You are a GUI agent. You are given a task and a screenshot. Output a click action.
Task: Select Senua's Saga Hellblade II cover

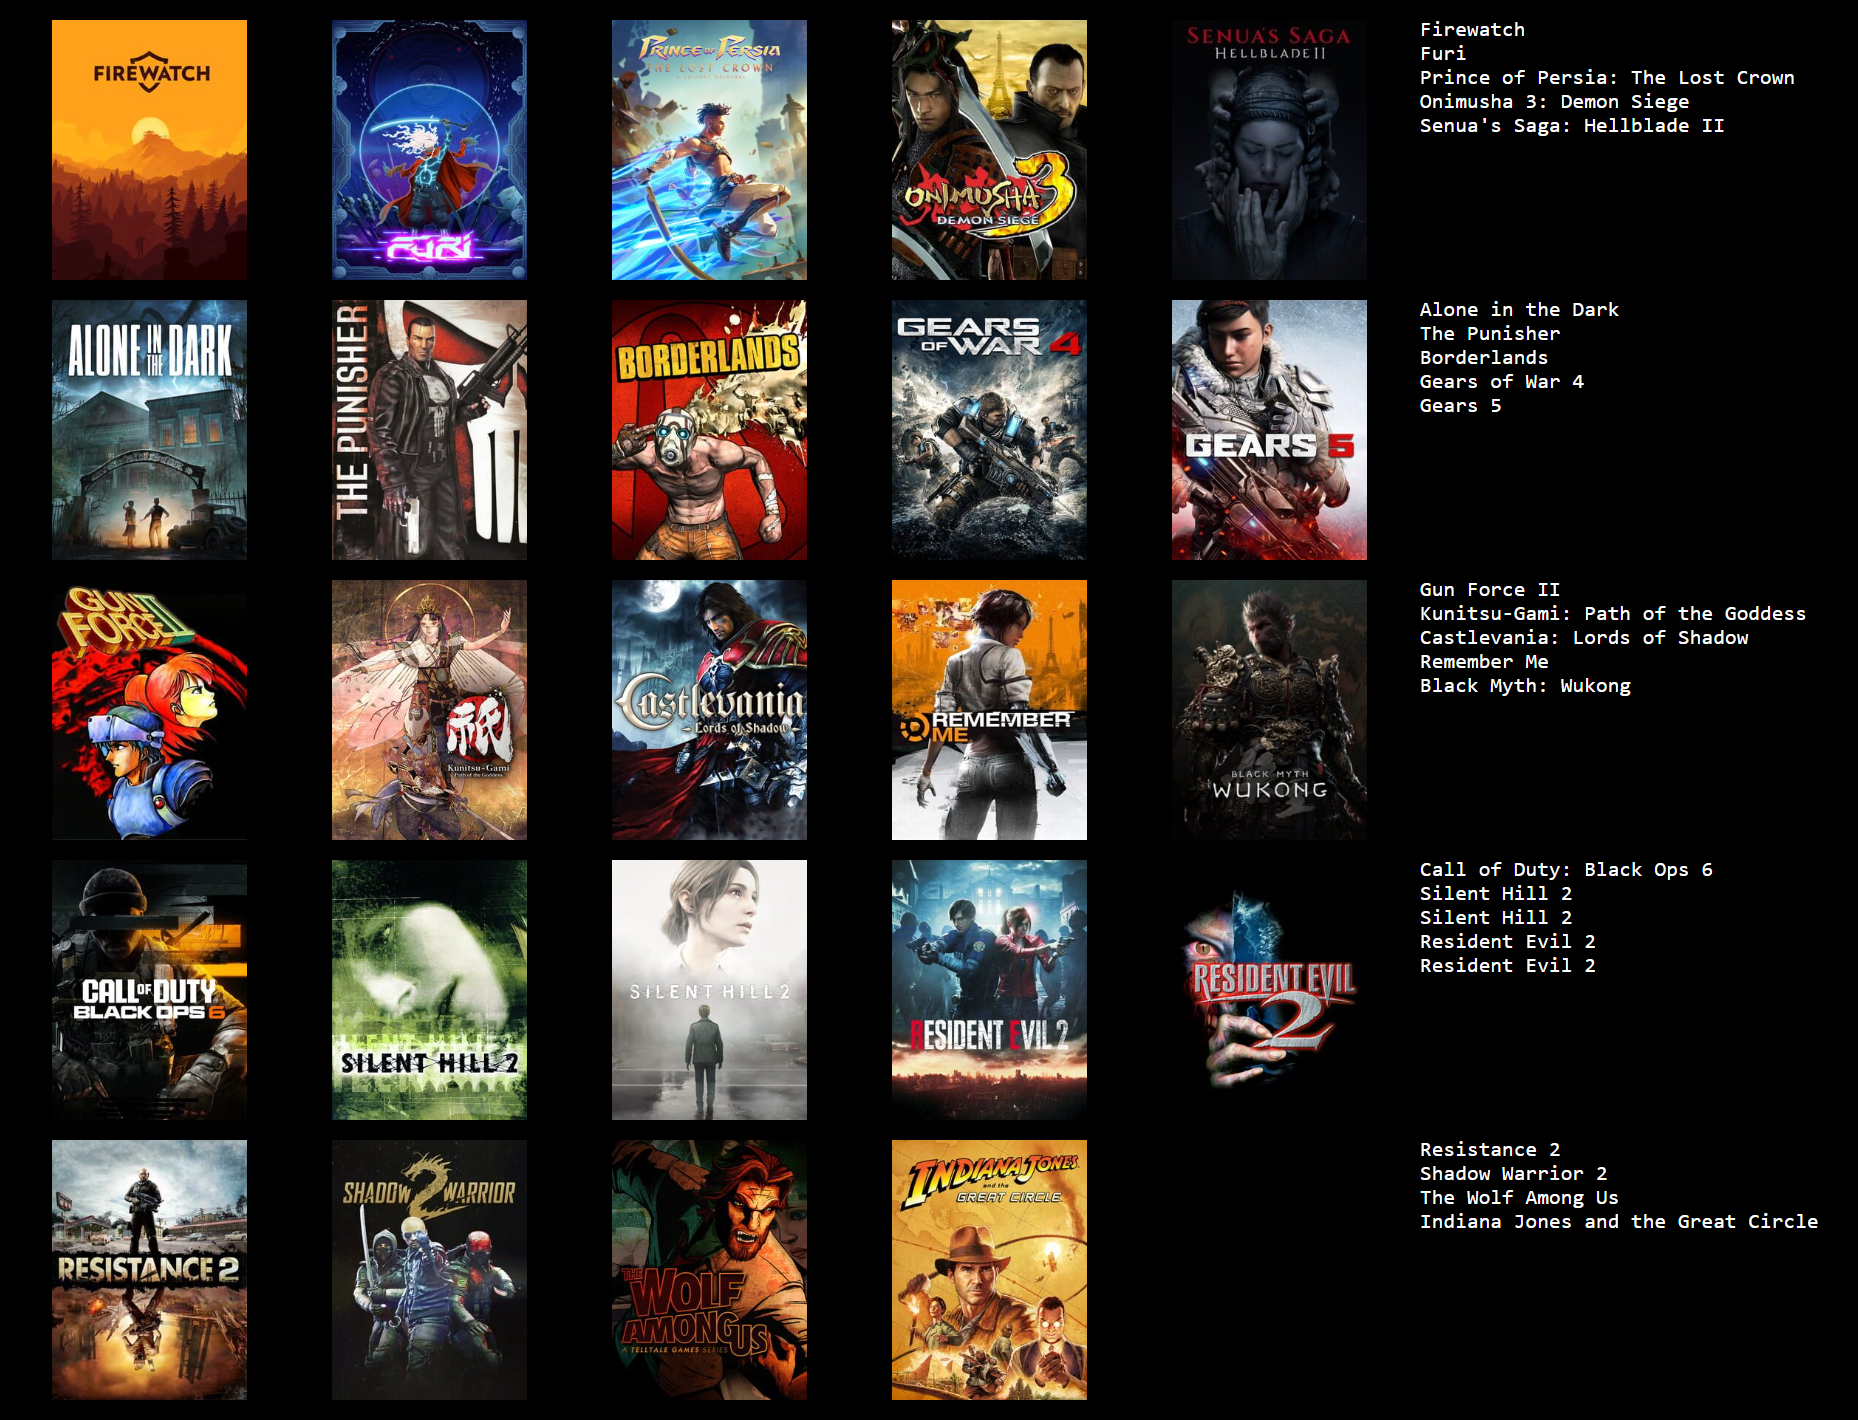point(1269,150)
